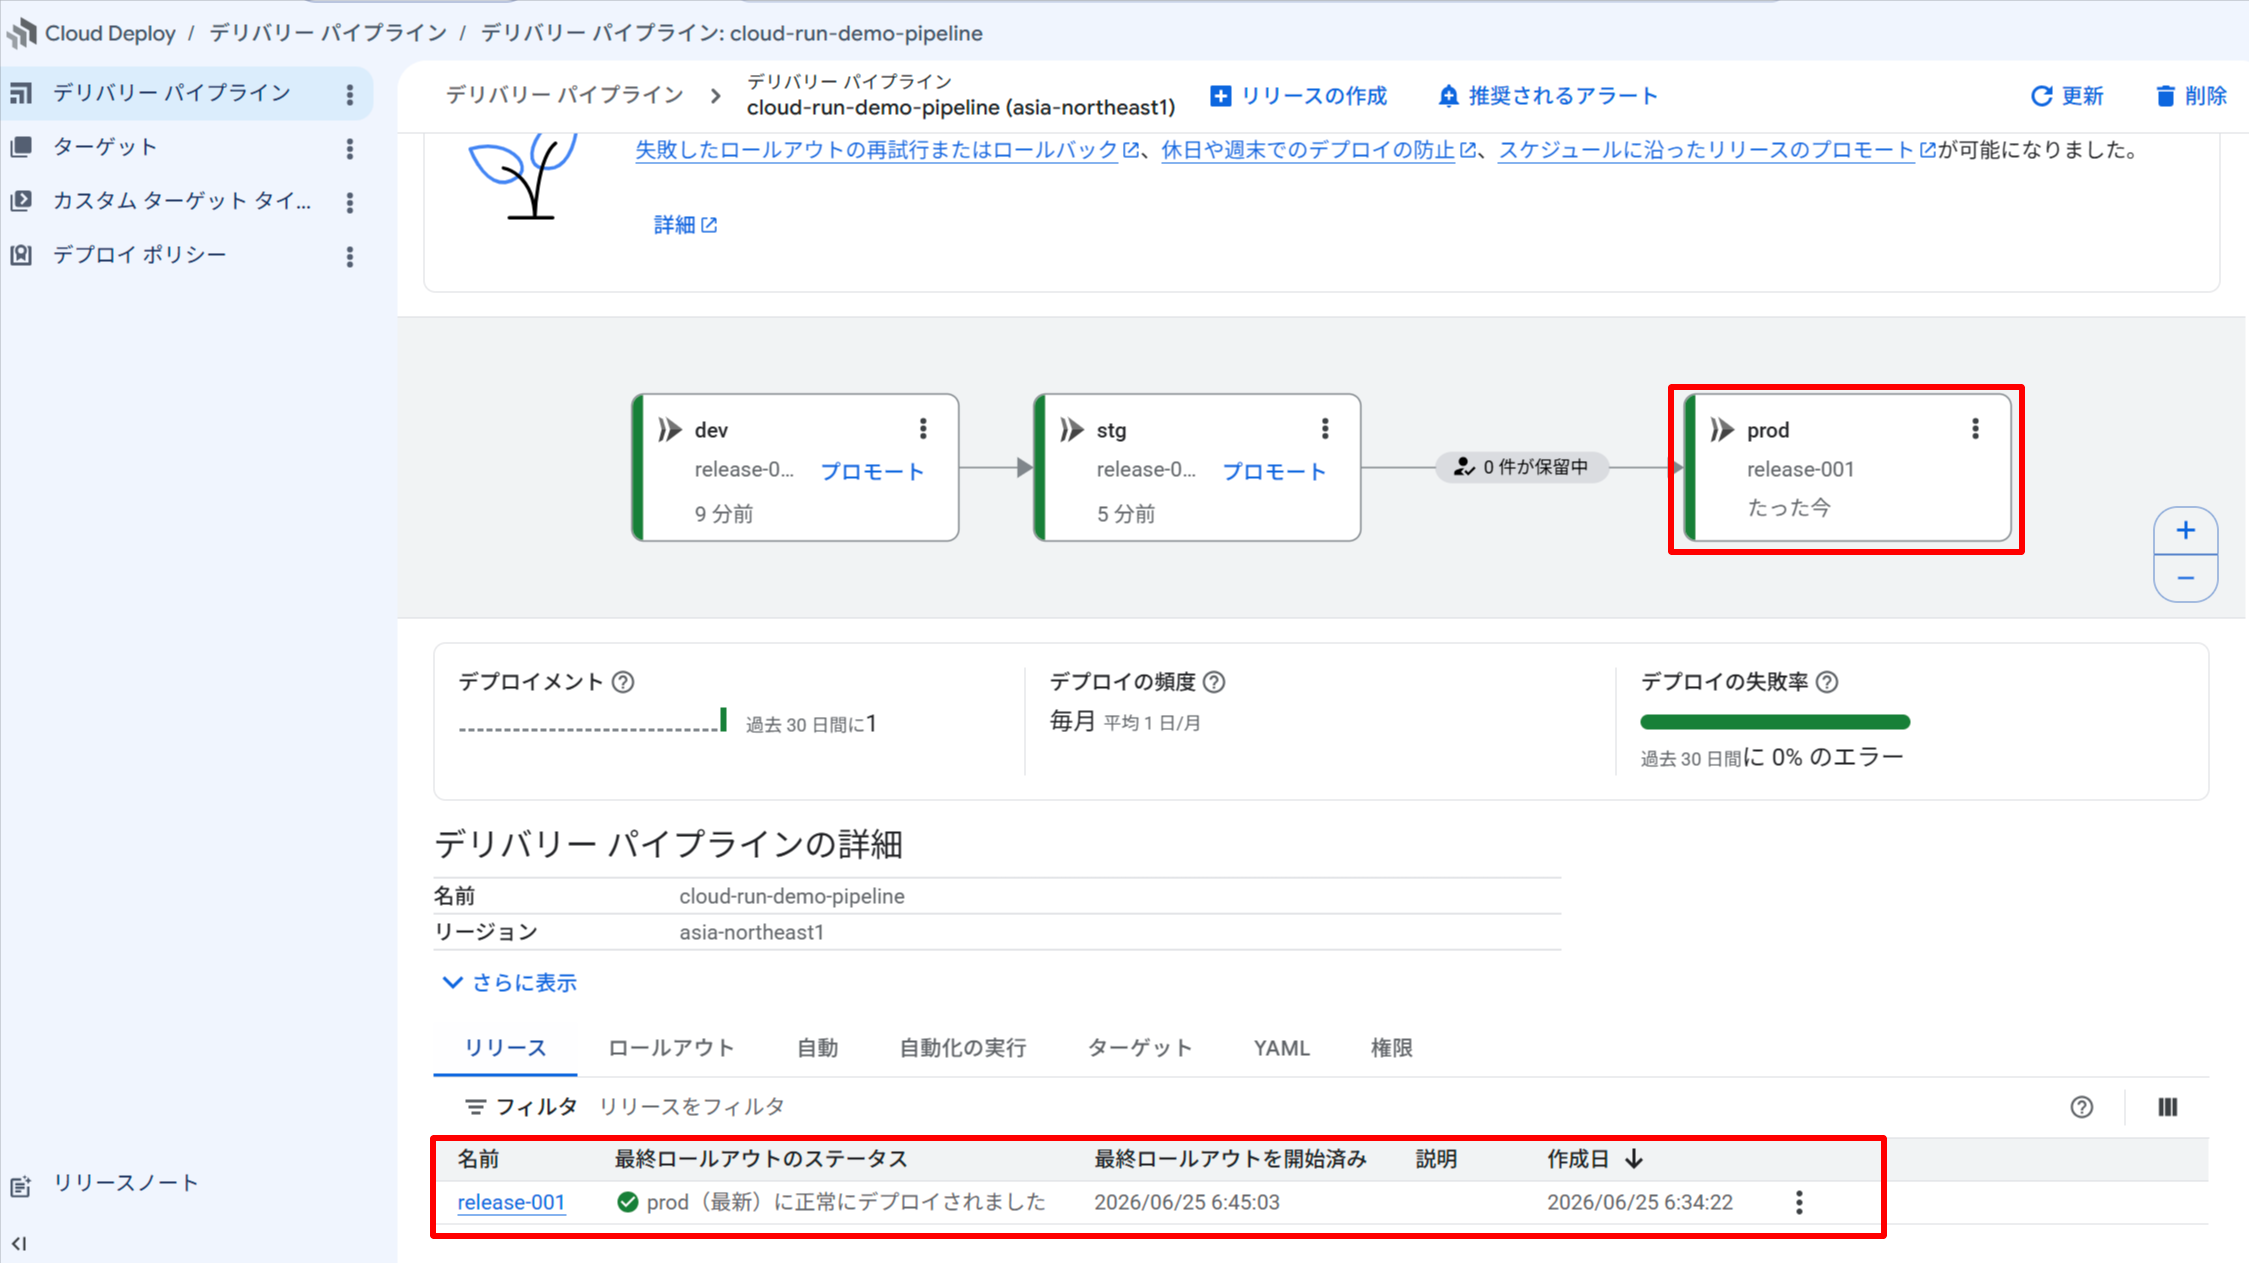
Task: Click the デプロイメント sparkline chart
Action: click(593, 721)
